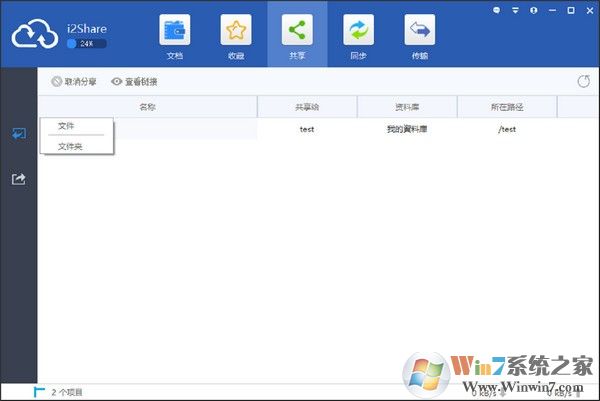
Task: Choose 文件 in the popup menu
Action: click(66, 126)
